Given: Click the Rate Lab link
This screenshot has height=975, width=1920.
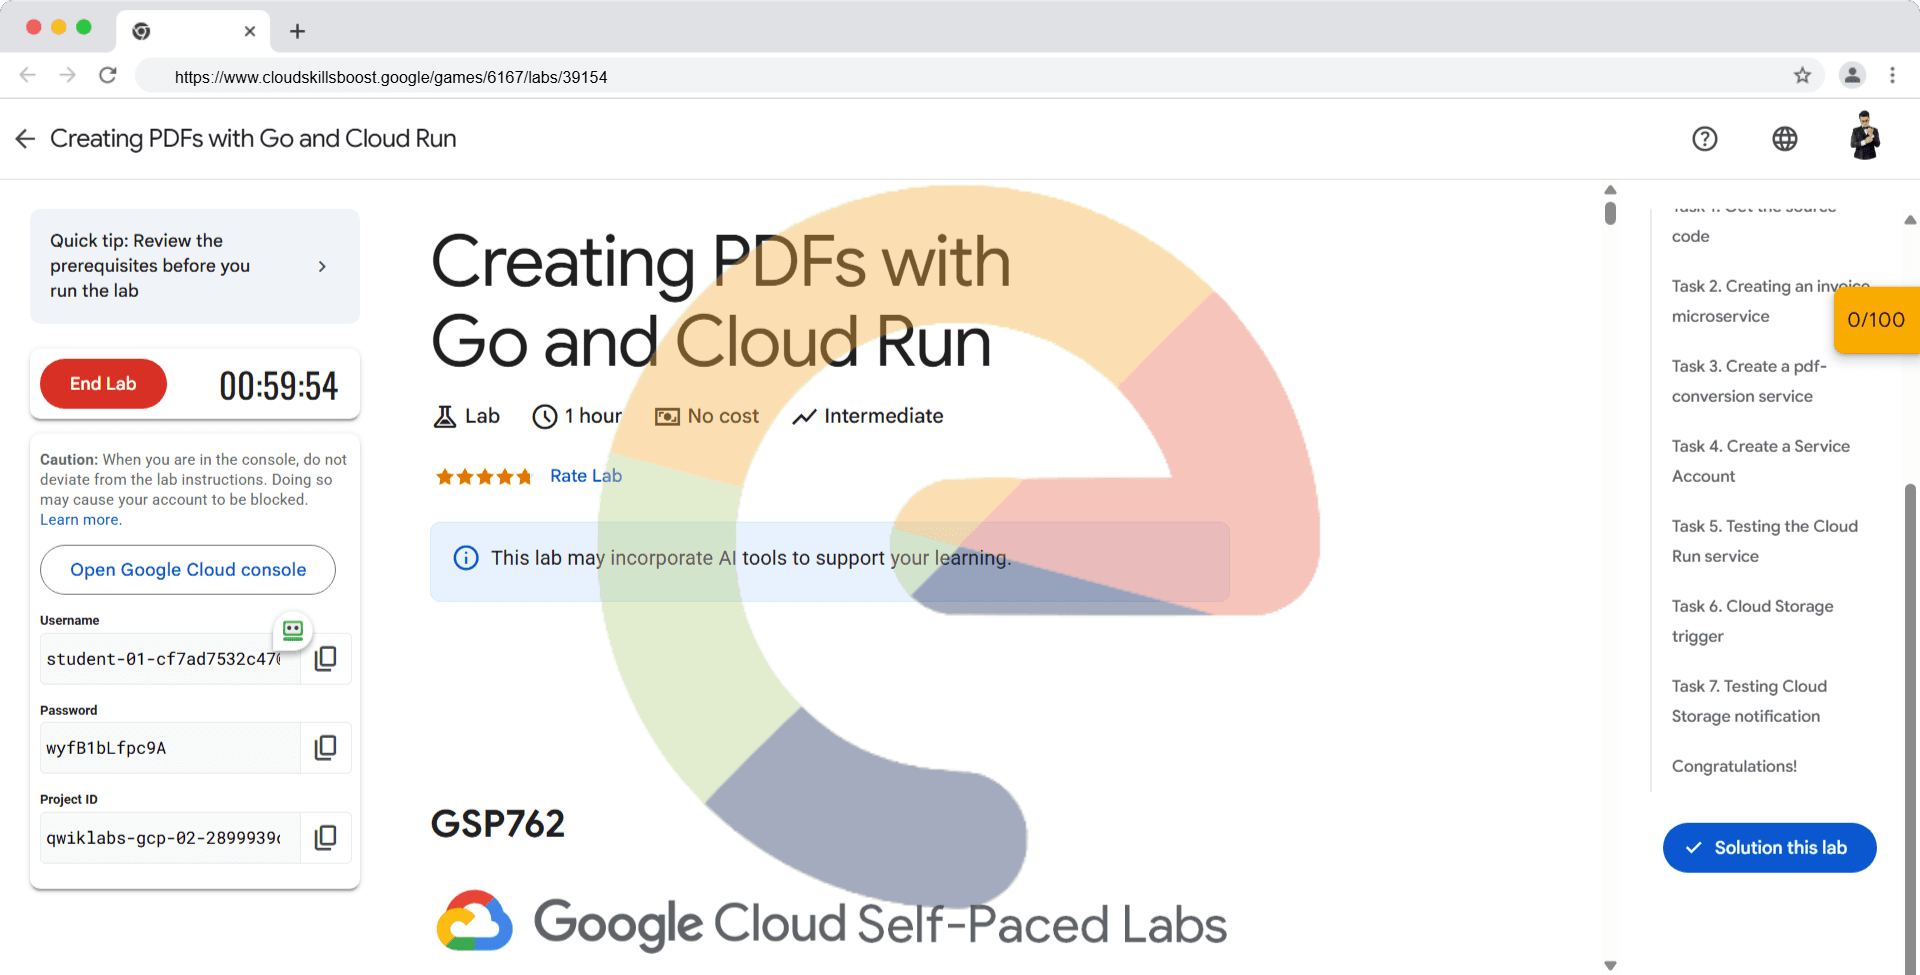Looking at the screenshot, I should pyautogui.click(x=586, y=476).
